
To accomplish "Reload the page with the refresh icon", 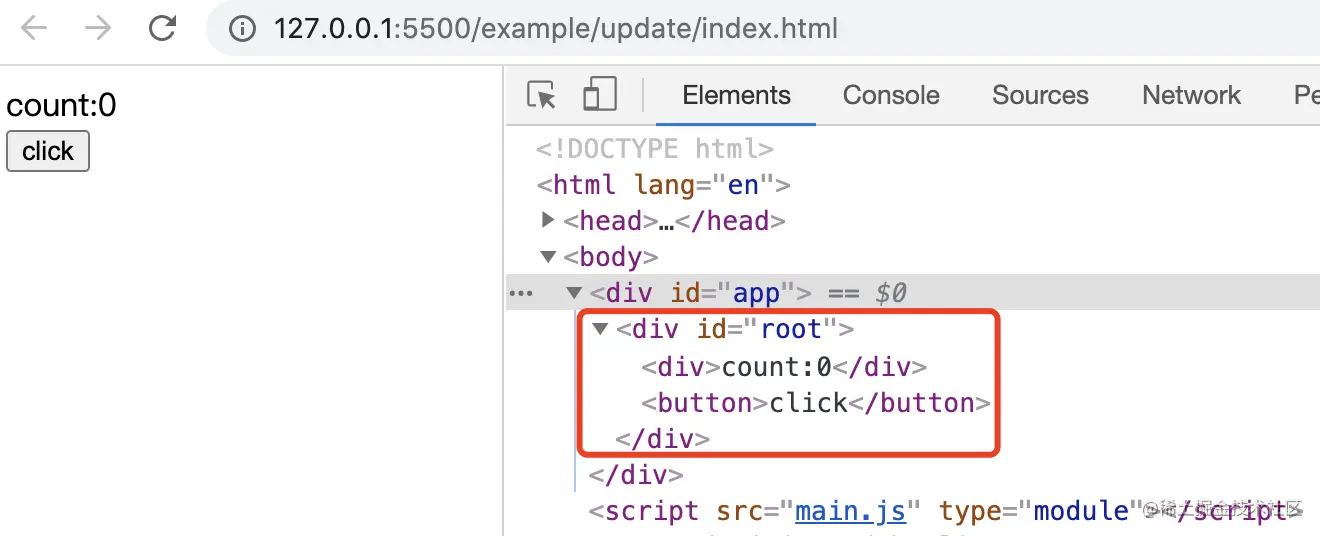I will click(x=162, y=28).
